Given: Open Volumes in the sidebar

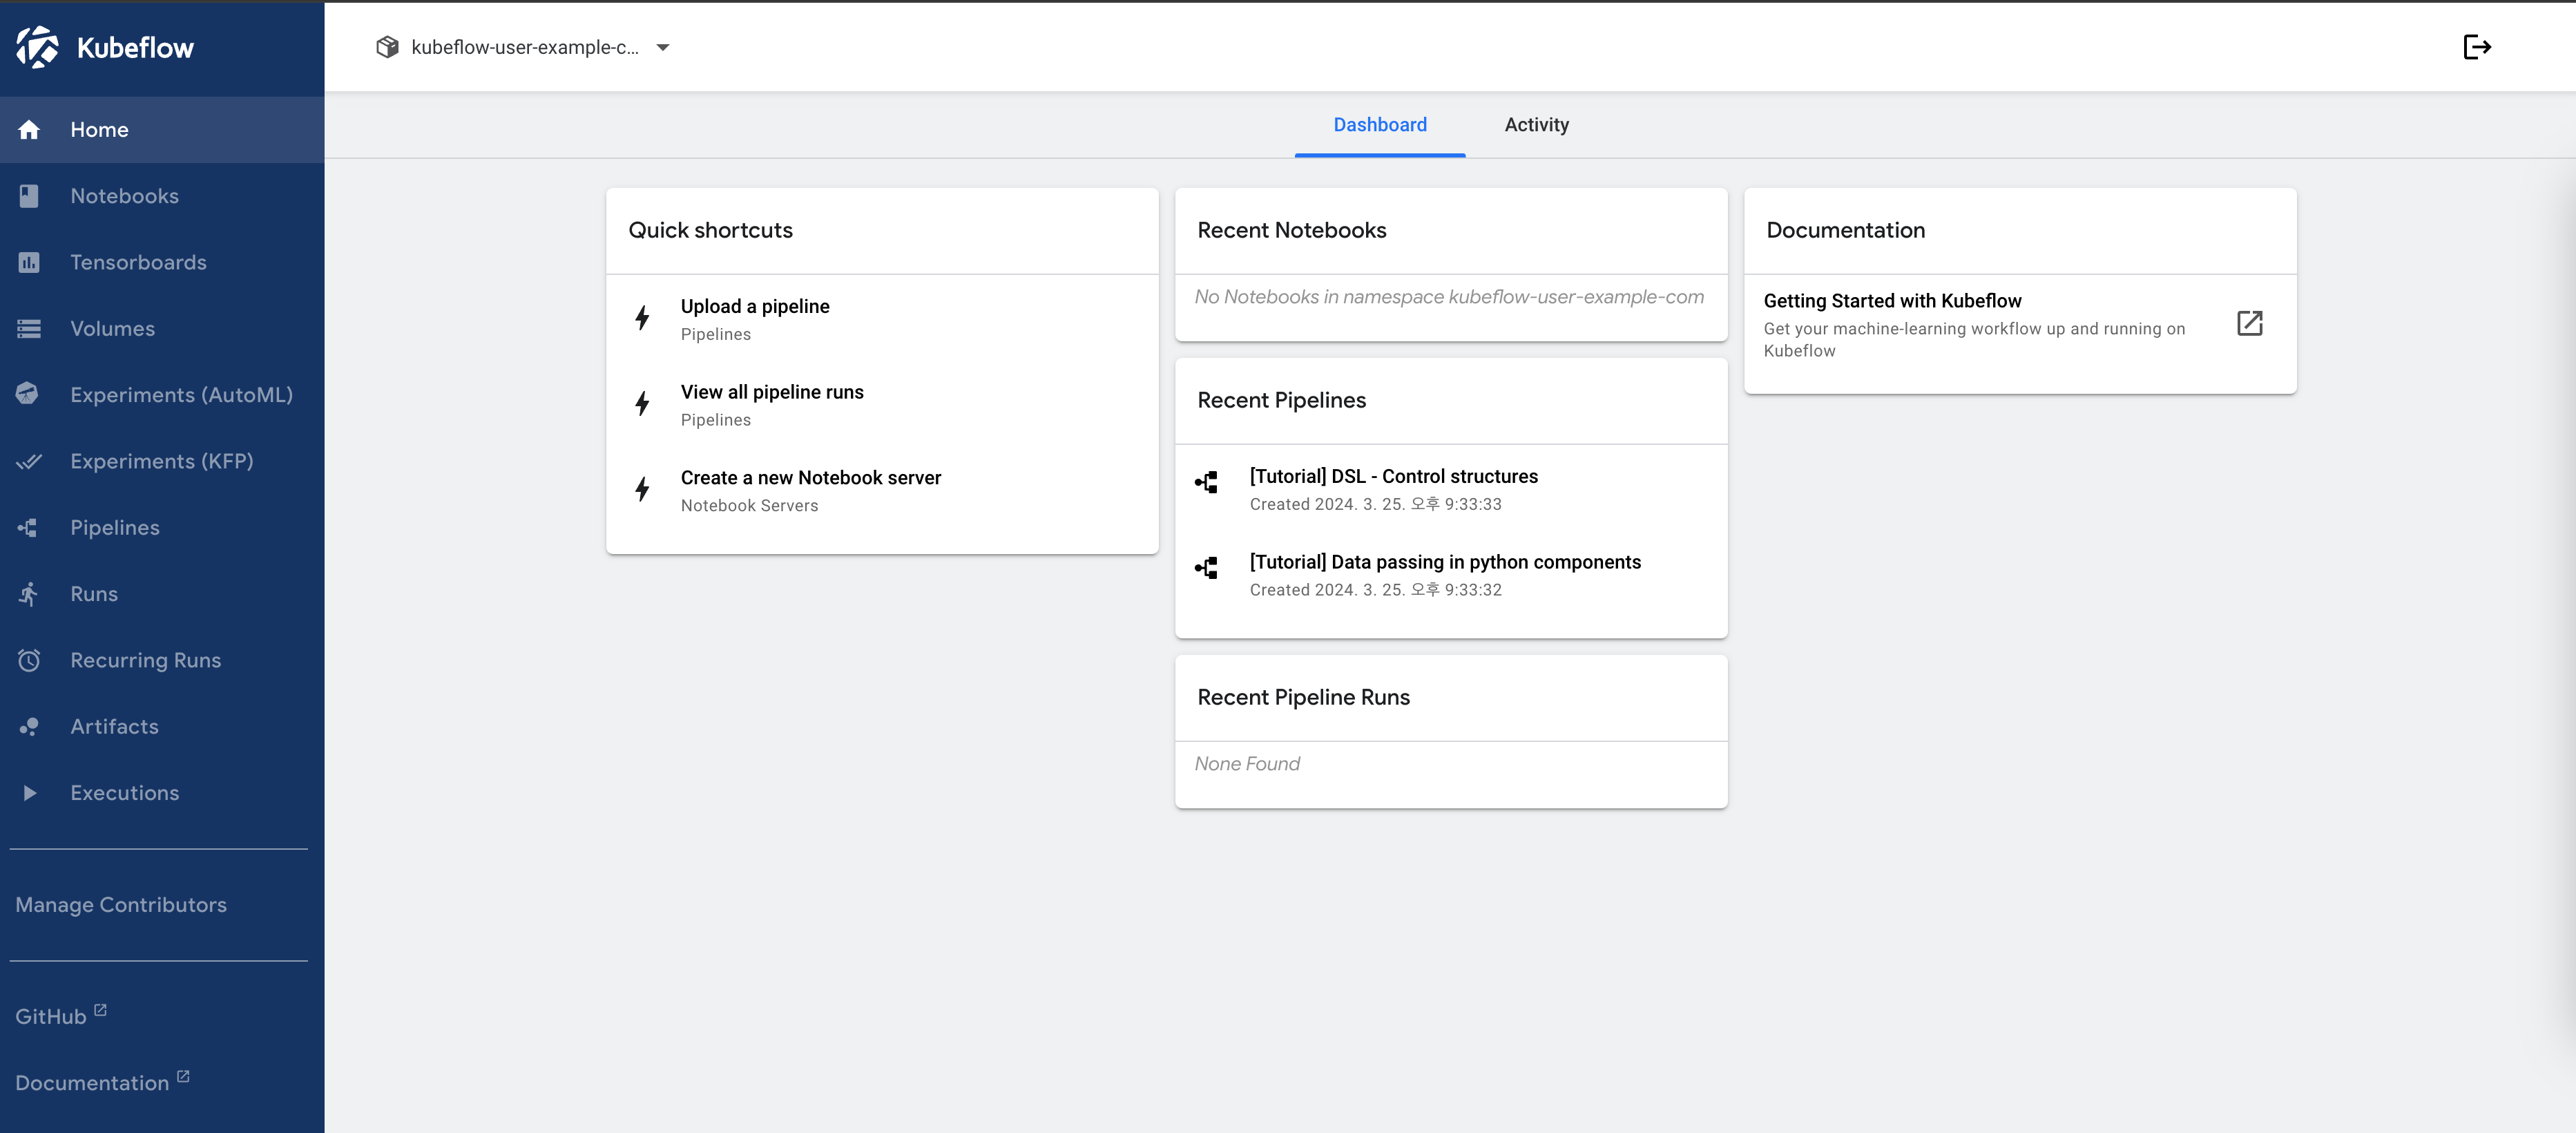Looking at the screenshot, I should (162, 328).
